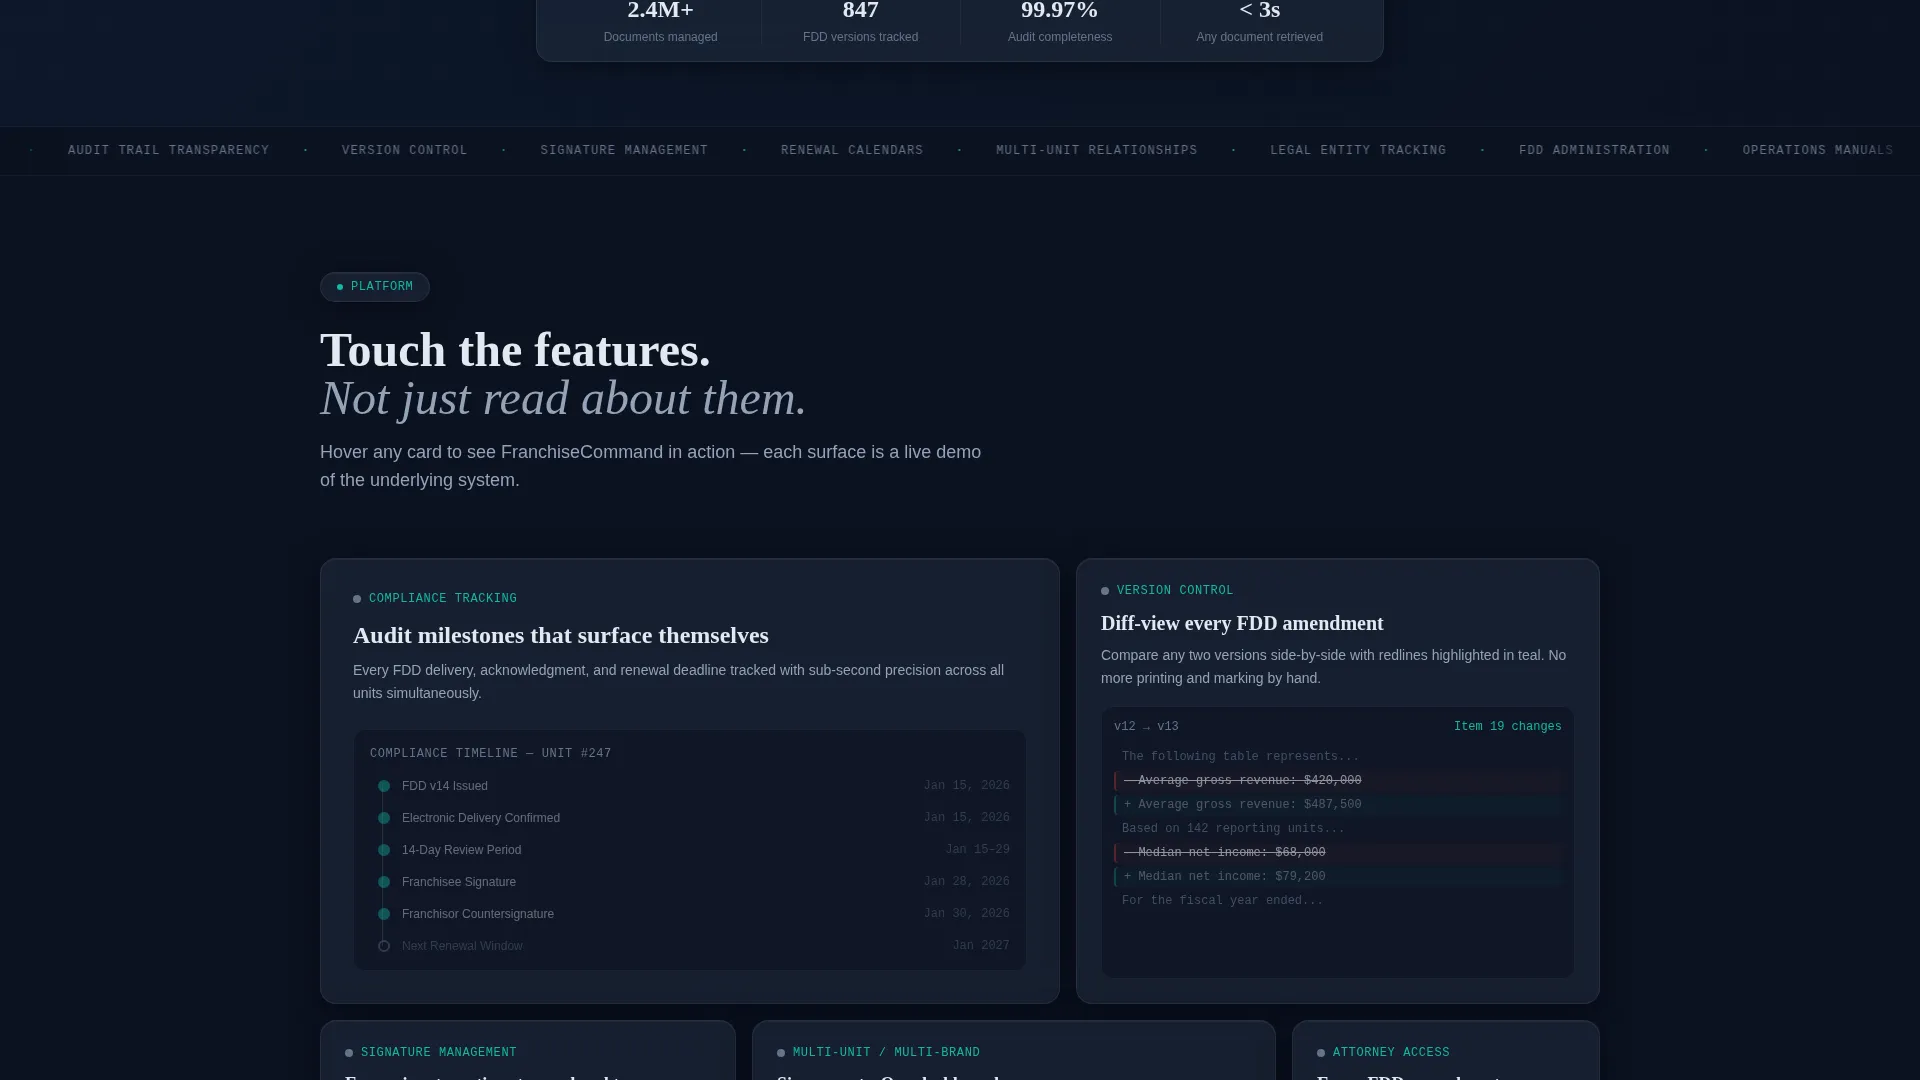Click the 'Not just read about them.' subheading

(563, 399)
